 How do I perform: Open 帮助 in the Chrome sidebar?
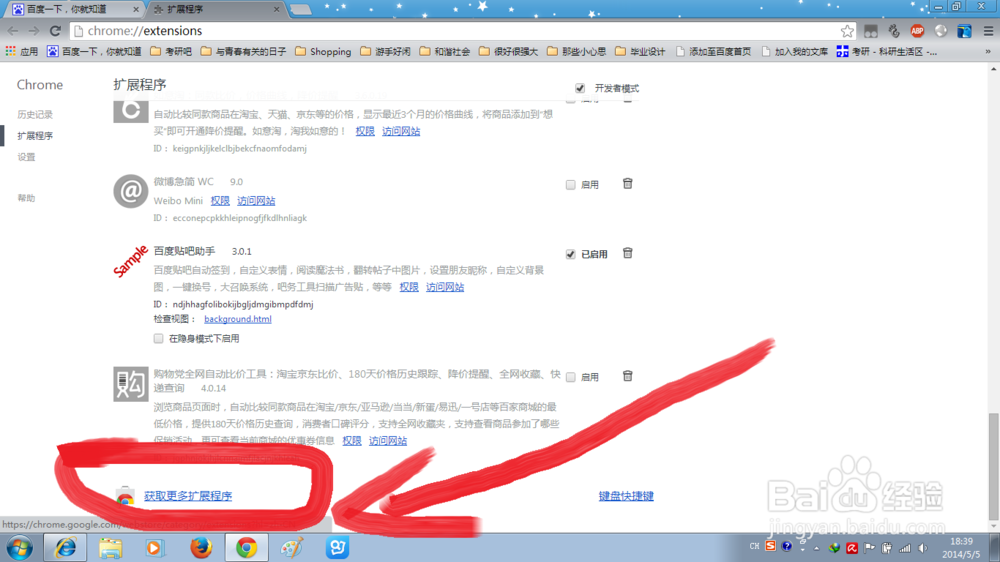[26, 198]
